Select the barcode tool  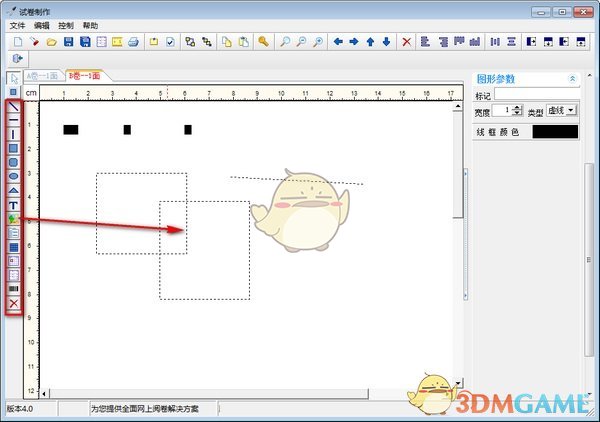tap(13, 289)
